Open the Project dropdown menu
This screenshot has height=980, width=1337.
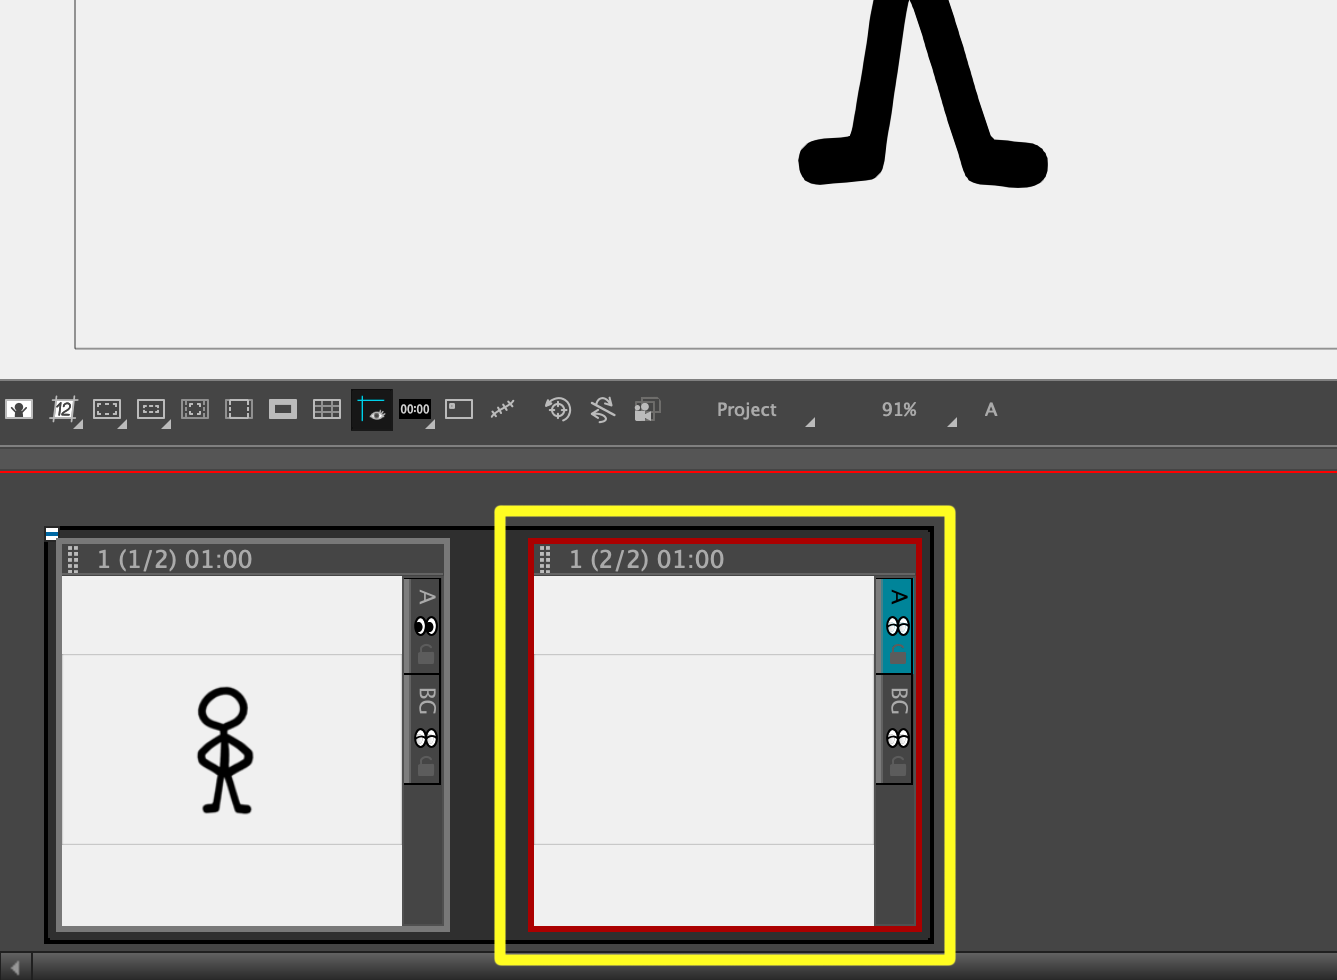(x=765, y=410)
